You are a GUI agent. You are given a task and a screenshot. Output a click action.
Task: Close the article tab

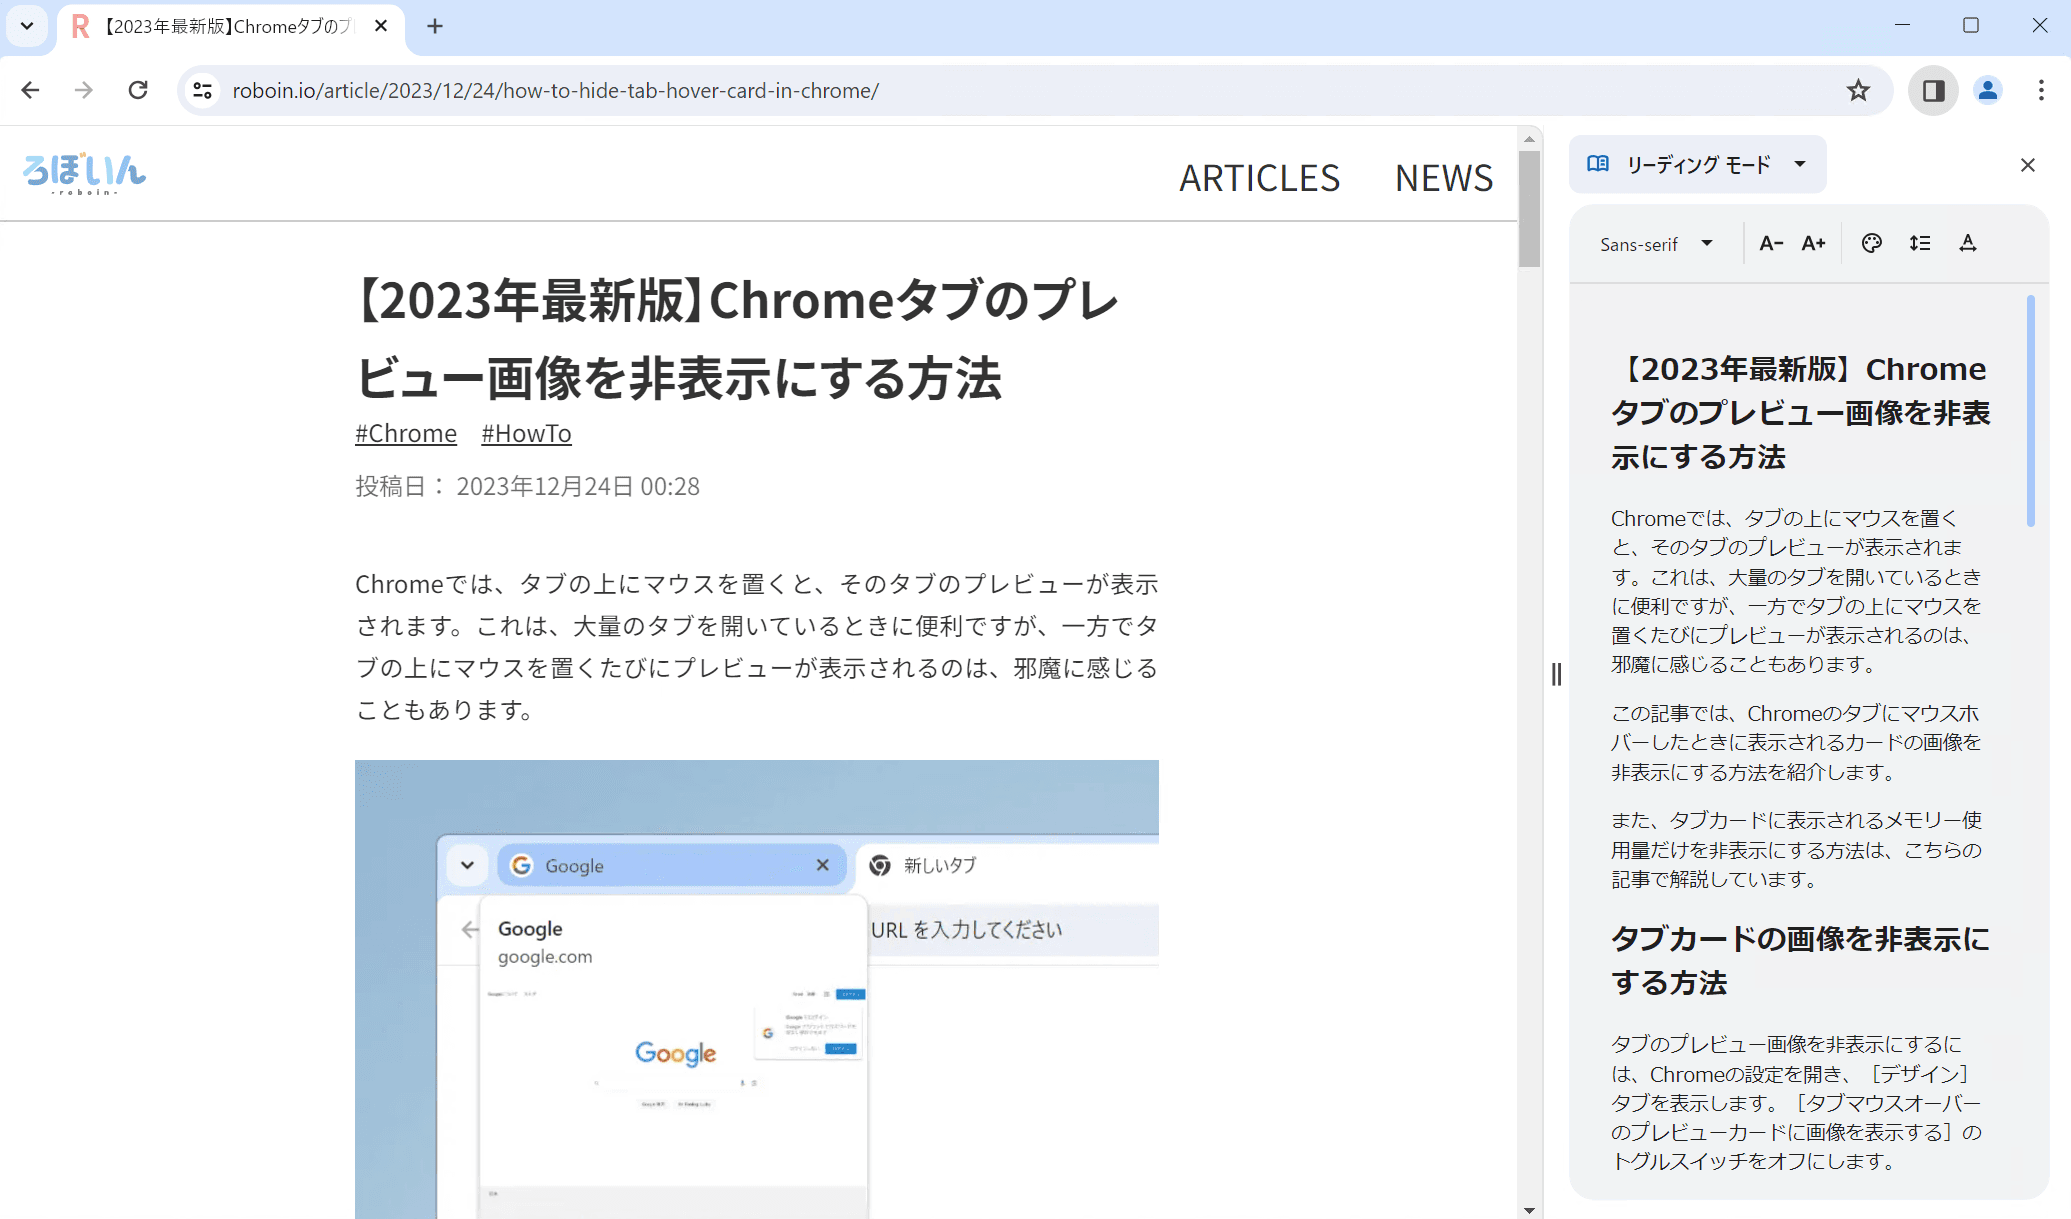coord(381,27)
